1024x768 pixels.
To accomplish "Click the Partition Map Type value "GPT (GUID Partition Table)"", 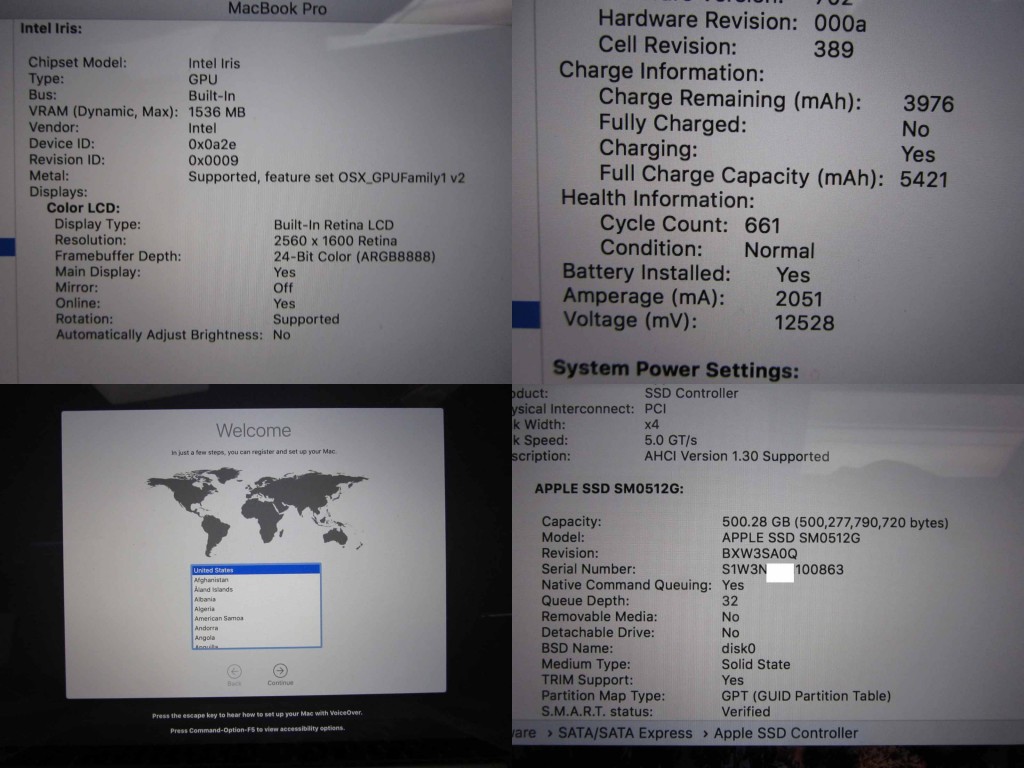I will [806, 696].
